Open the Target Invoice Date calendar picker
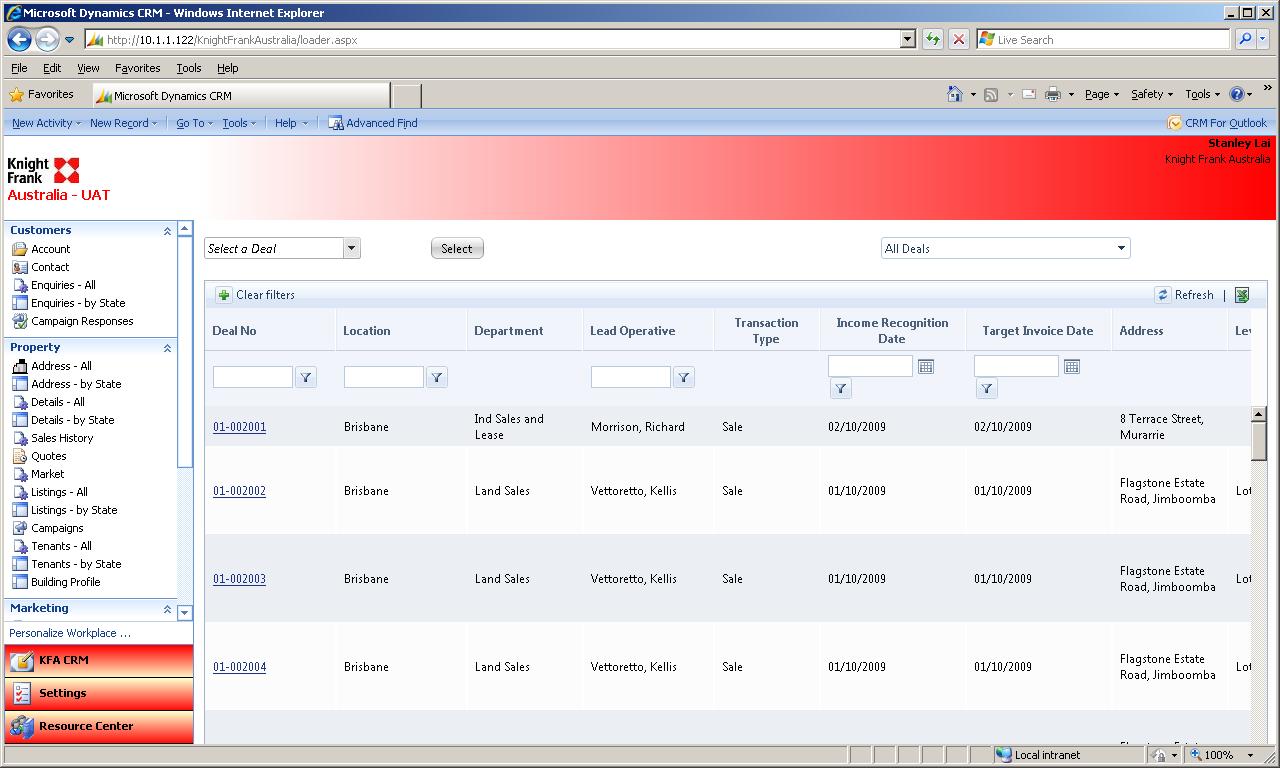The width and height of the screenshot is (1280, 768). (1072, 367)
